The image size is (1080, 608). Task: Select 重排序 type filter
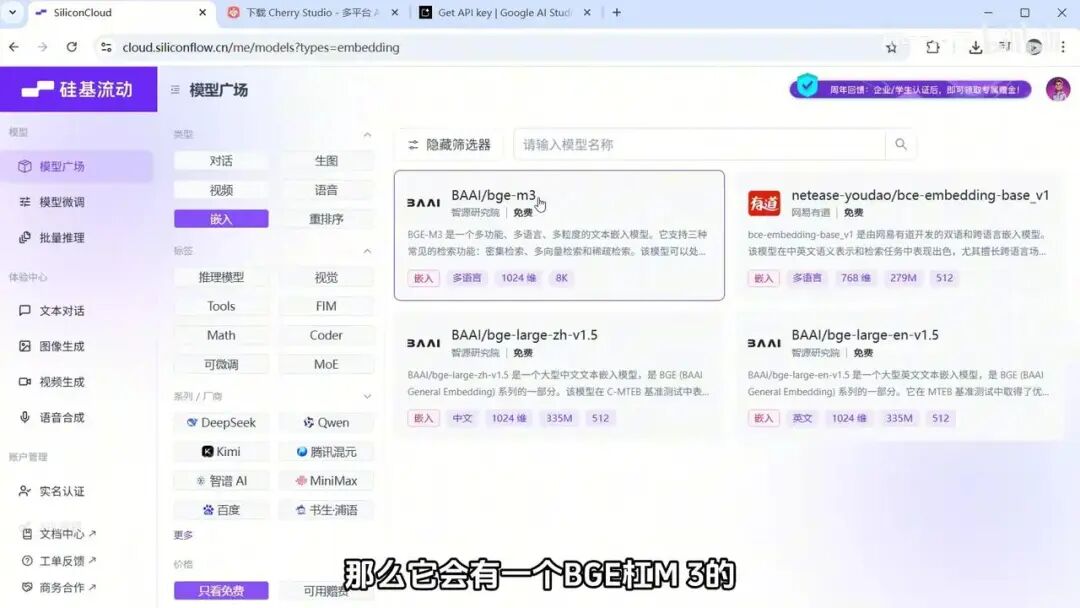[x=326, y=219]
